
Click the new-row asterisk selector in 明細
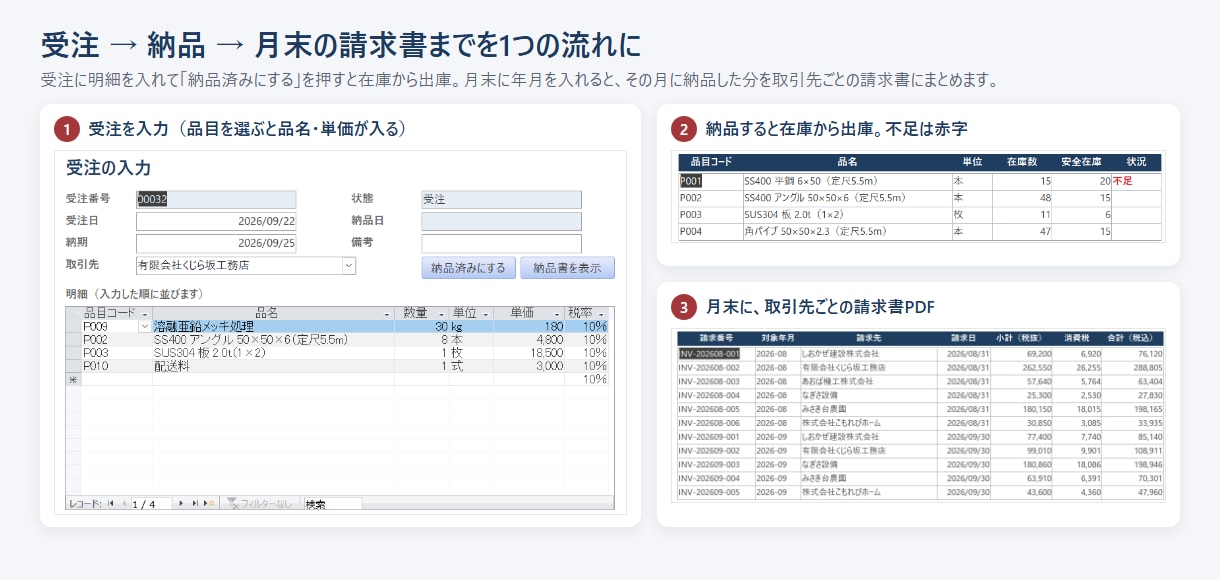pyautogui.click(x=73, y=380)
